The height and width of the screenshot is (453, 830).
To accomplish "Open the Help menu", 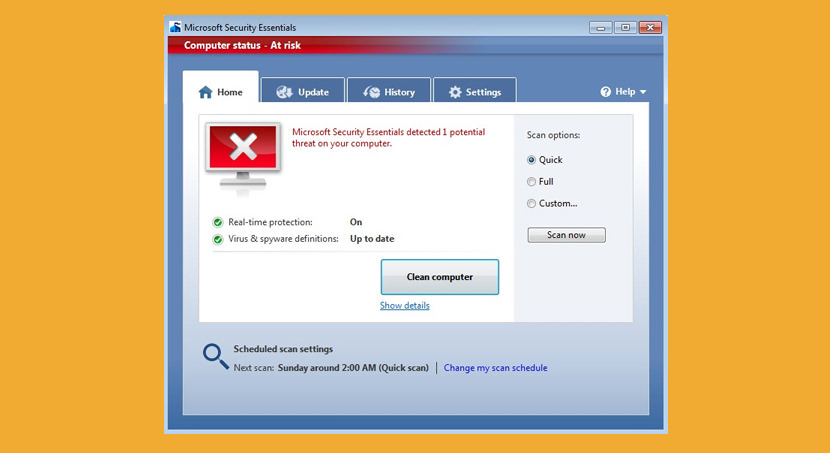I will [x=623, y=92].
